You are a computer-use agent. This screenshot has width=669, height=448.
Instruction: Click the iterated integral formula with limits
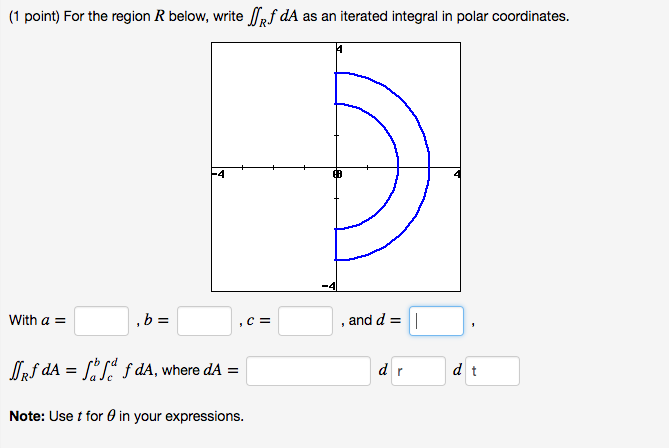[x=100, y=370]
